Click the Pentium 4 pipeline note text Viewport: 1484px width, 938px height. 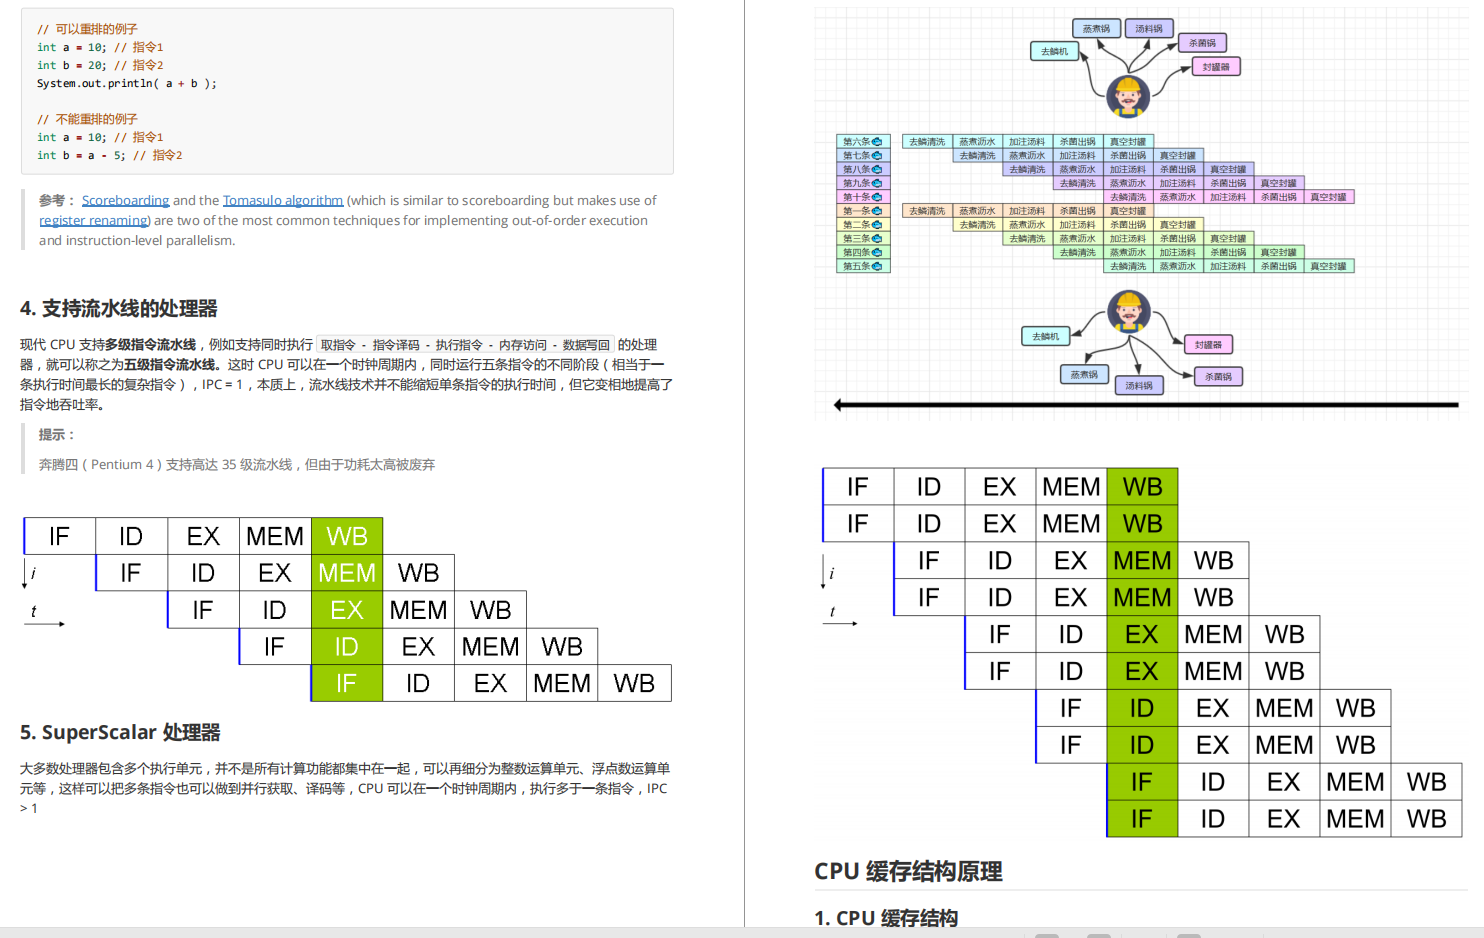237,464
